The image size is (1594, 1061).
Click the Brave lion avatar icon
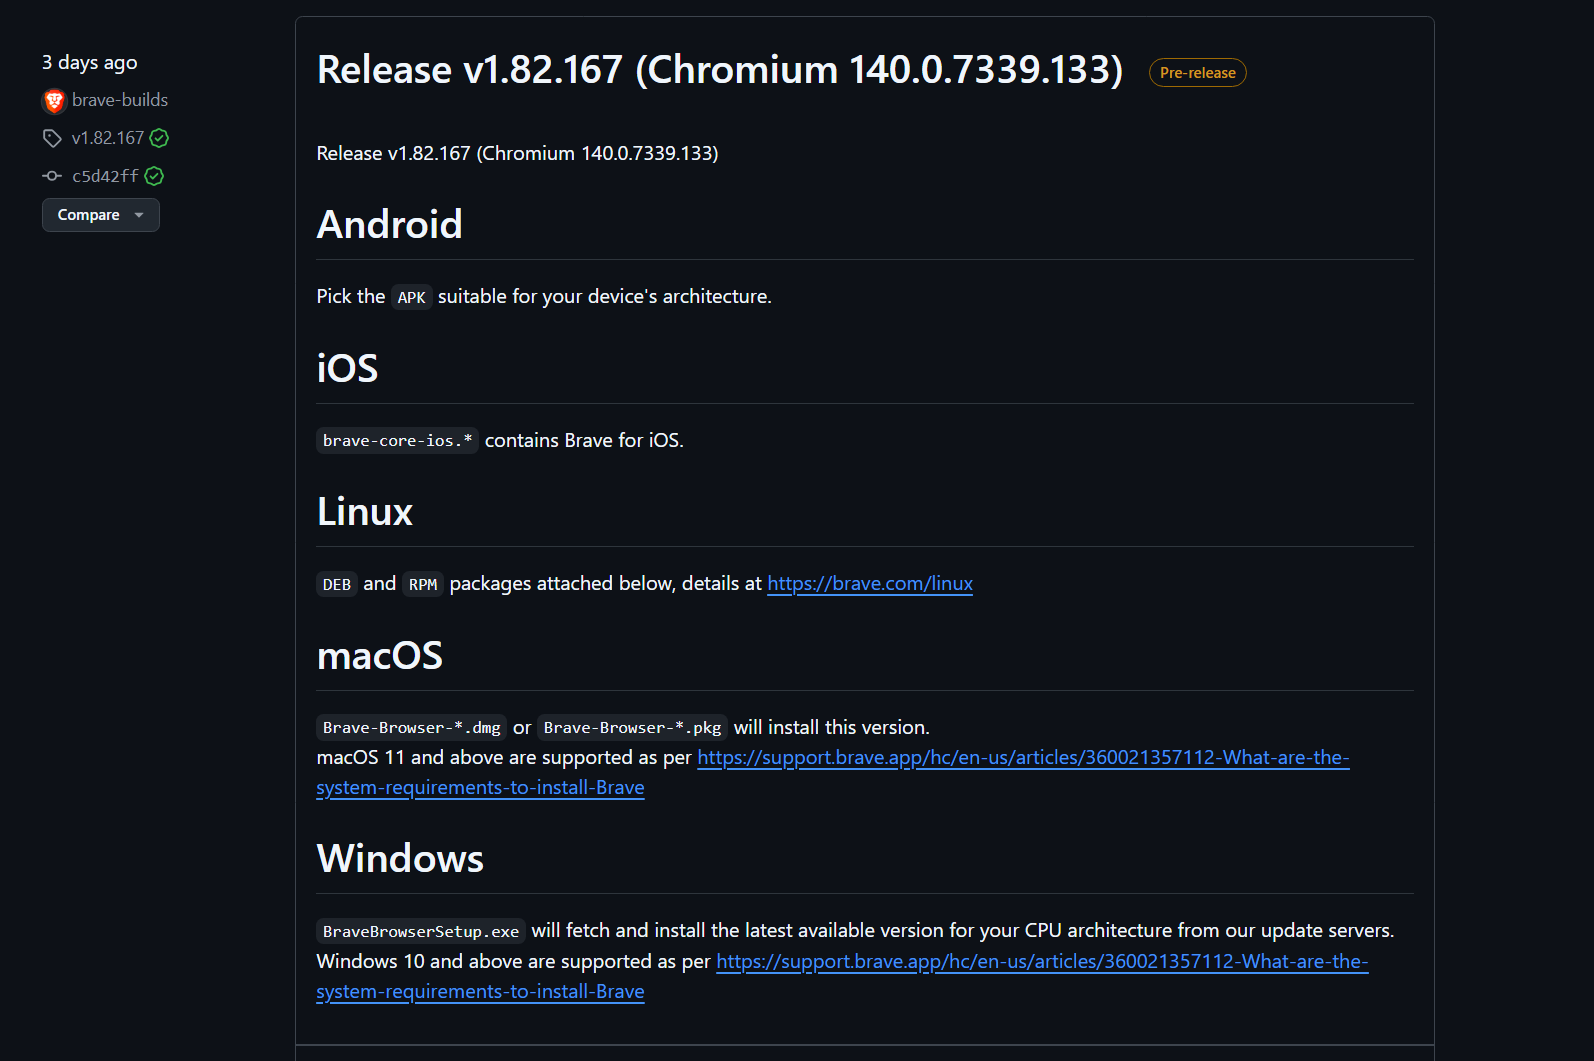click(54, 101)
